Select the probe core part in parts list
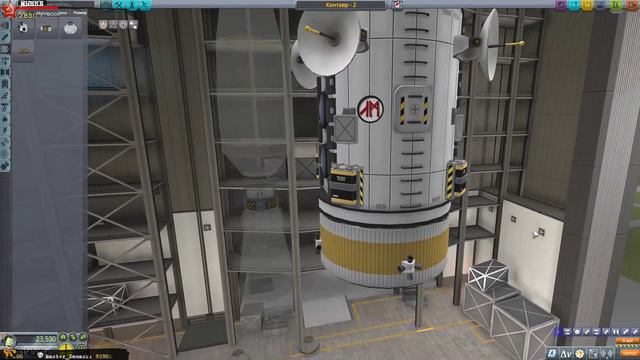 pos(23,28)
